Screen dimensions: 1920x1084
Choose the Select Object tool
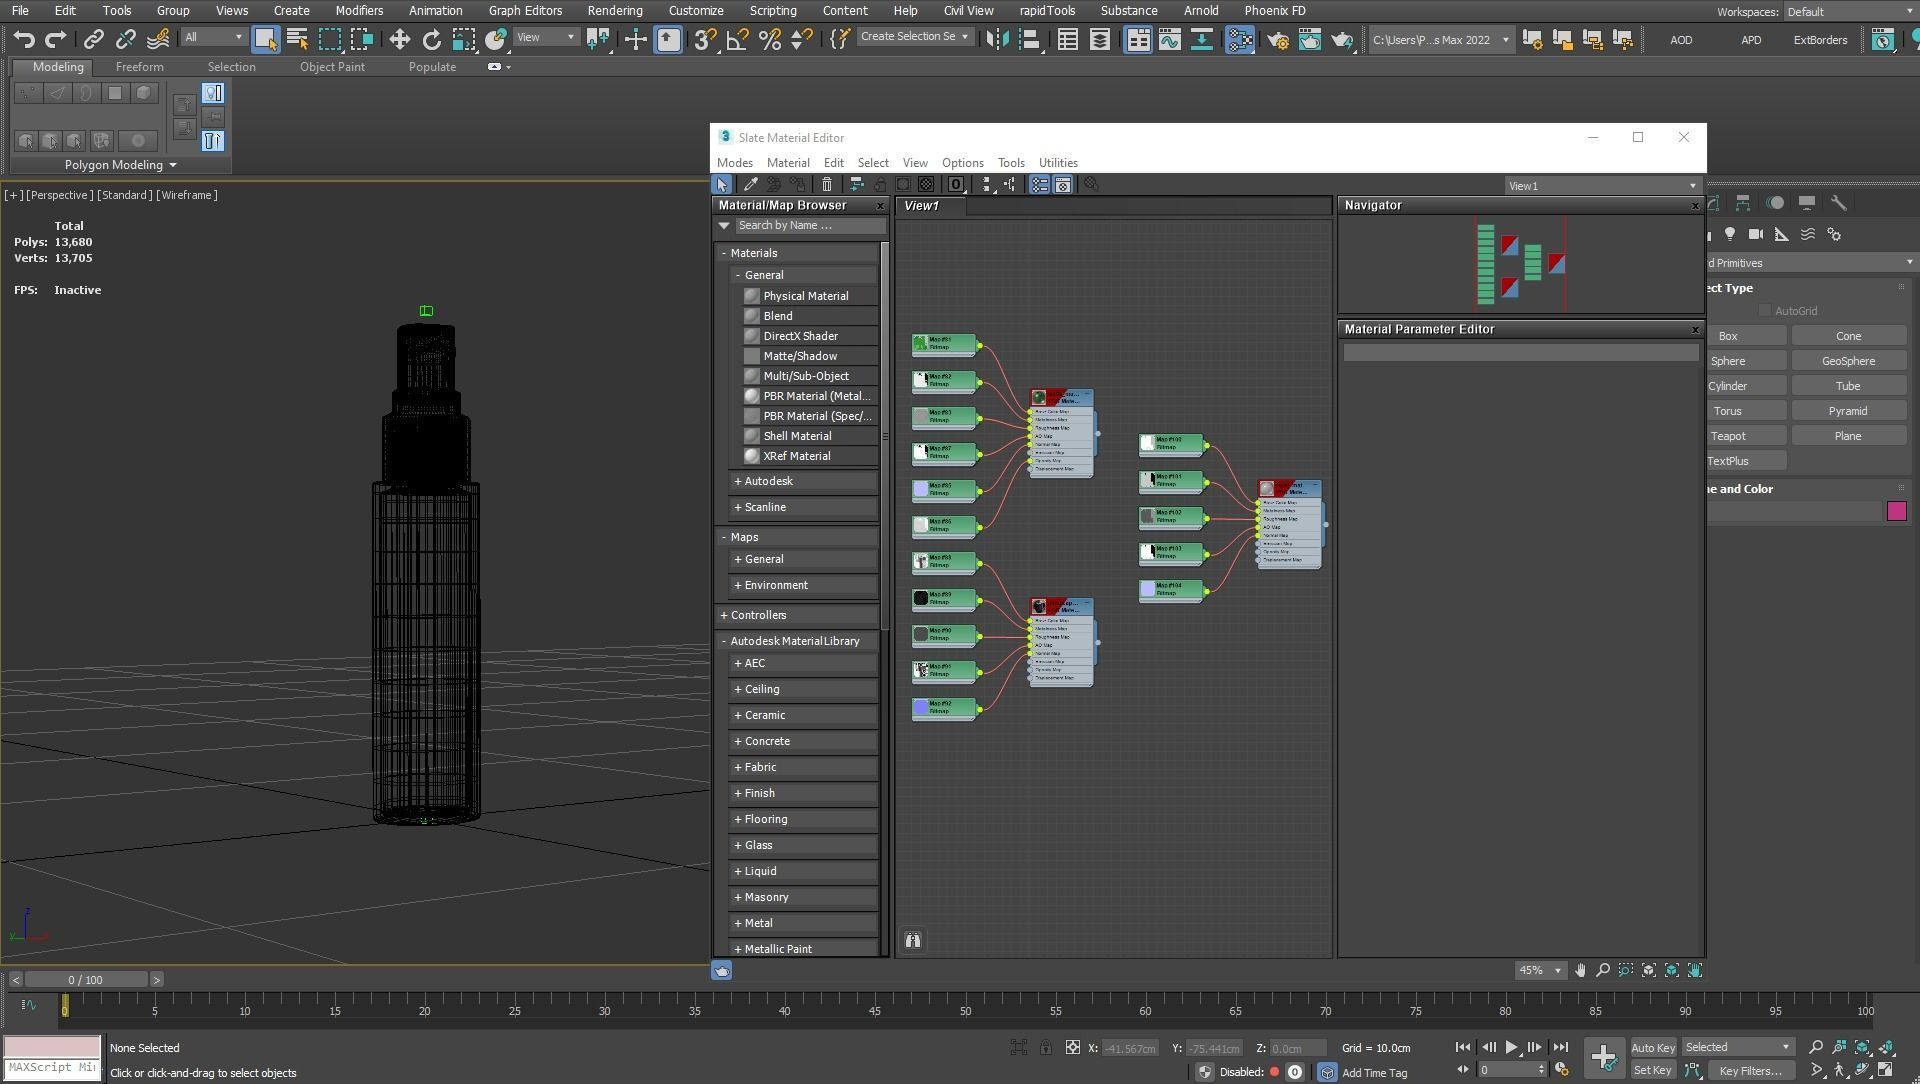[265, 39]
